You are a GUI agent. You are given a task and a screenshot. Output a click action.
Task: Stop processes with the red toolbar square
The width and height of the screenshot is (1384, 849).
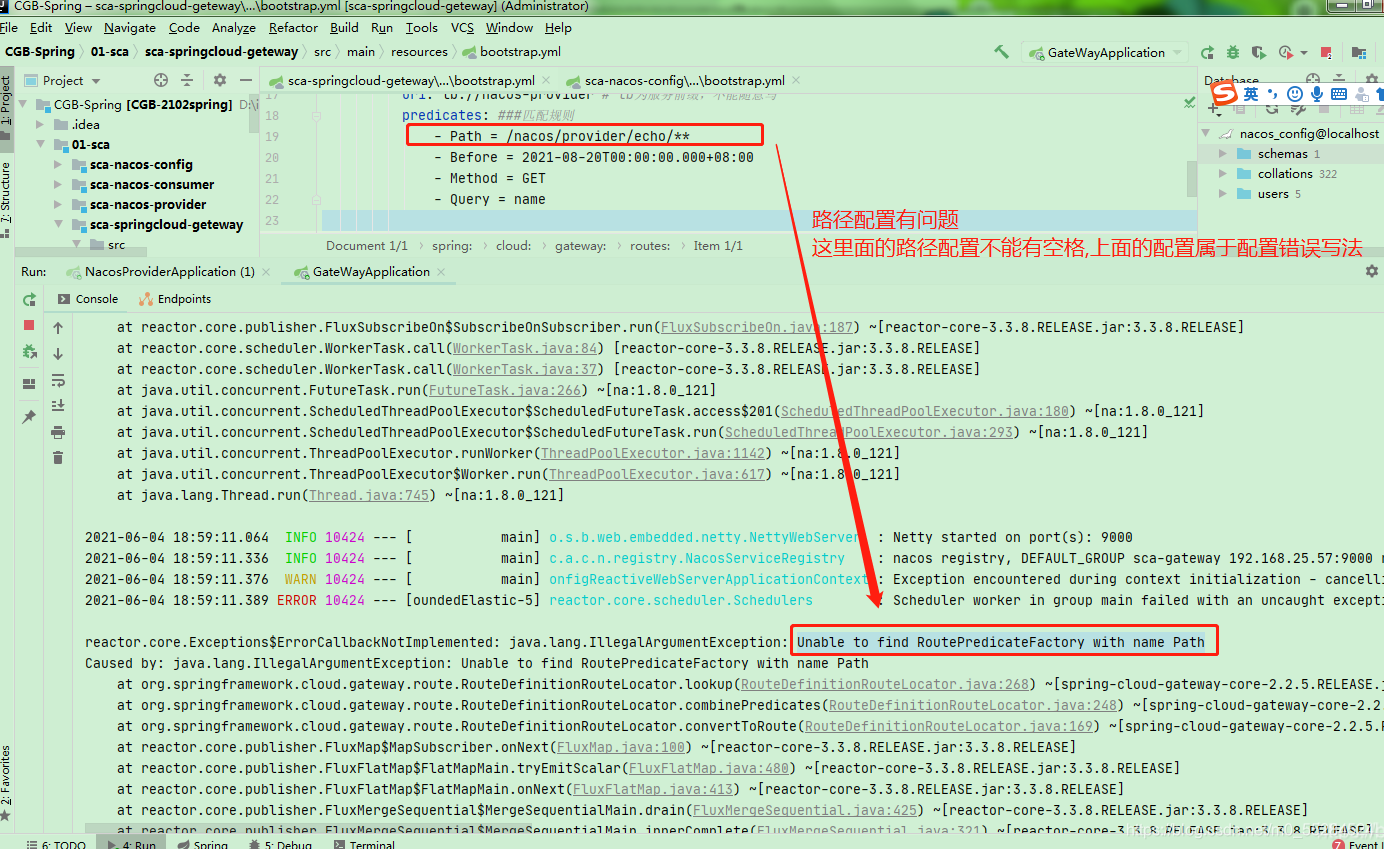click(x=1326, y=52)
